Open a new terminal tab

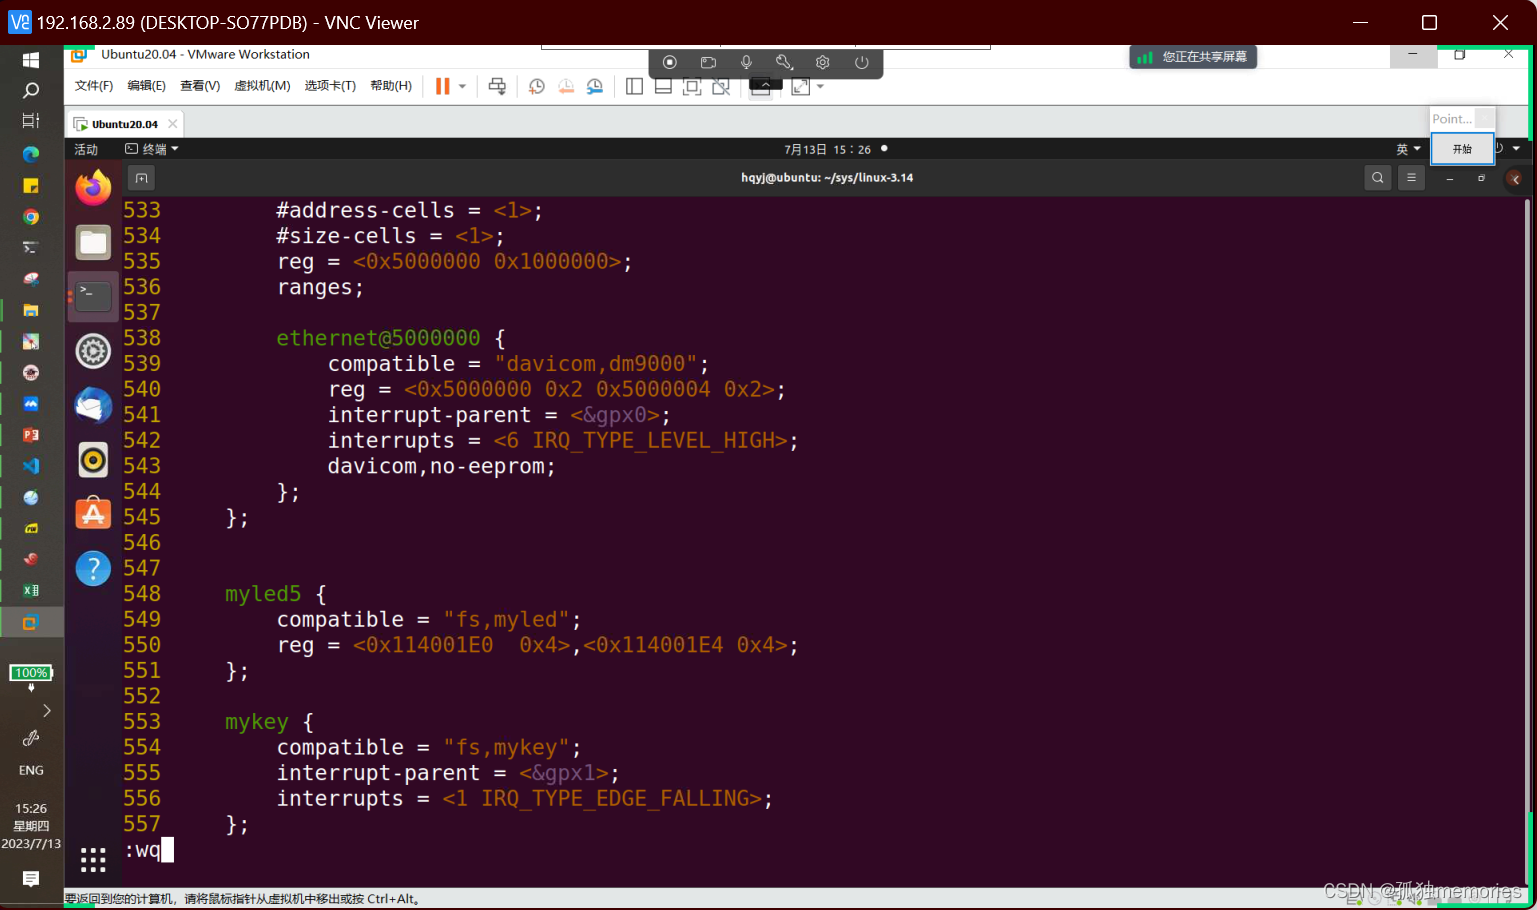(142, 178)
